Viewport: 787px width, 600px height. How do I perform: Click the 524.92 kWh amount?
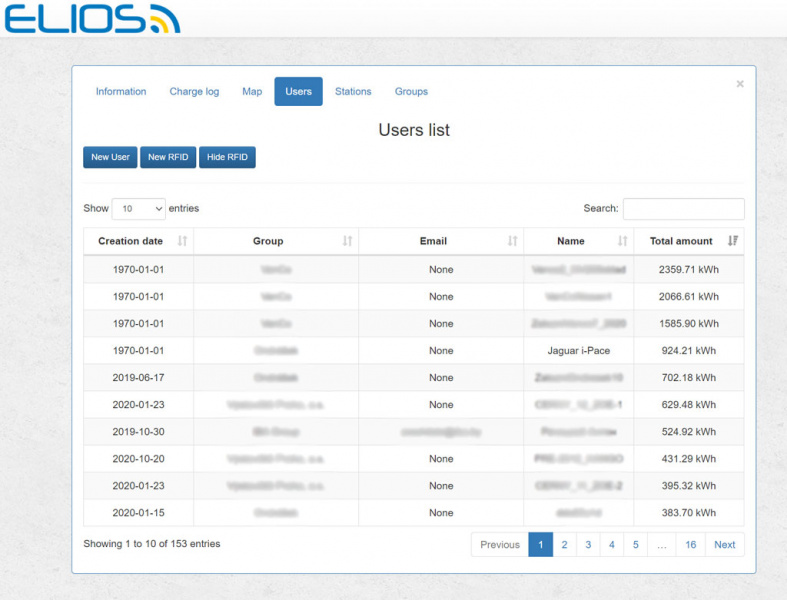(x=689, y=432)
